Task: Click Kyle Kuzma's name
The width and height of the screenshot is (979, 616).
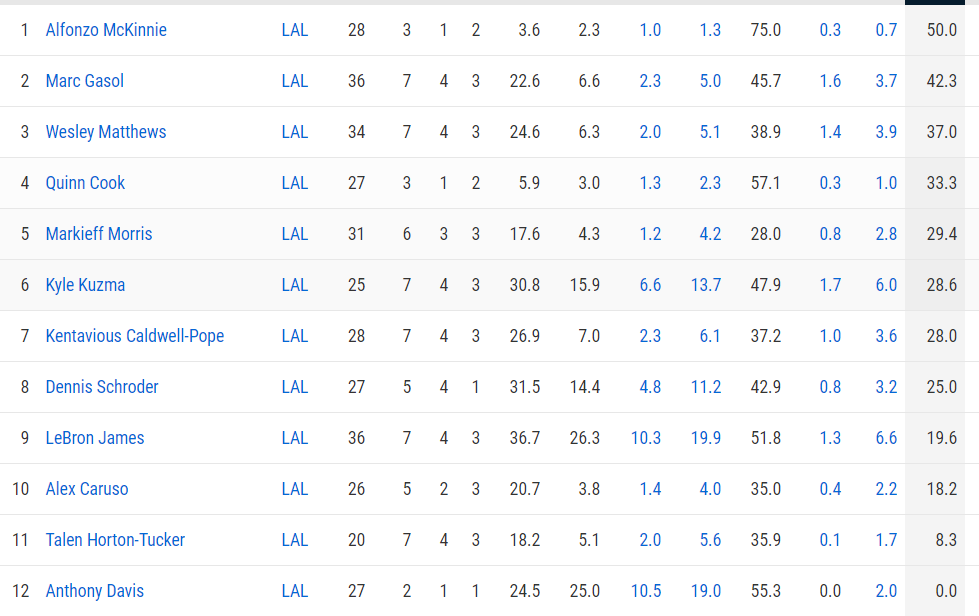Action: click(x=85, y=285)
